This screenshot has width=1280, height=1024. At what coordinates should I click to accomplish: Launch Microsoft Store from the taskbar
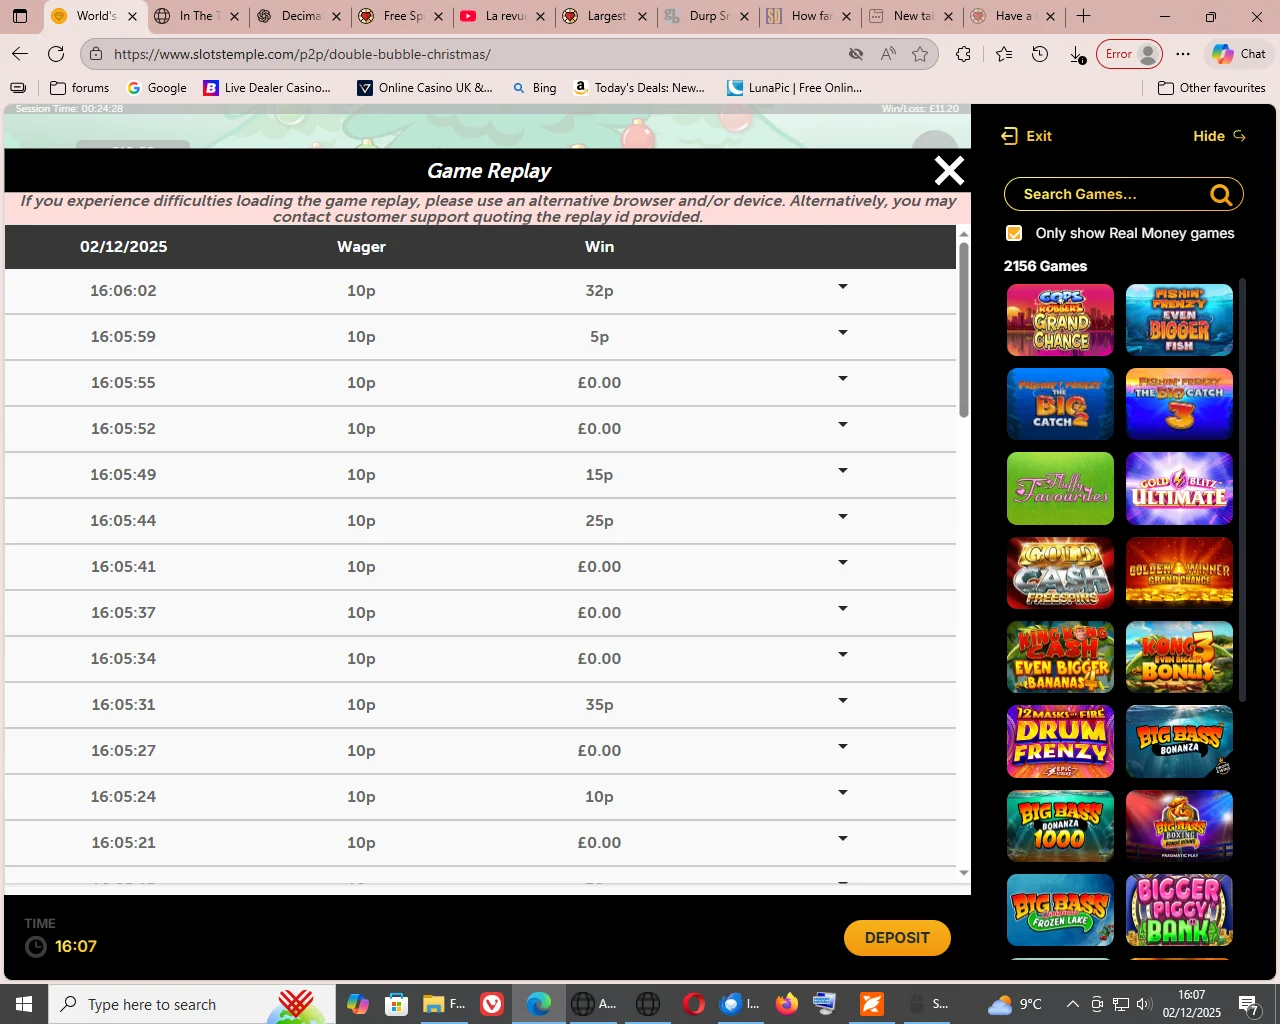(397, 1004)
